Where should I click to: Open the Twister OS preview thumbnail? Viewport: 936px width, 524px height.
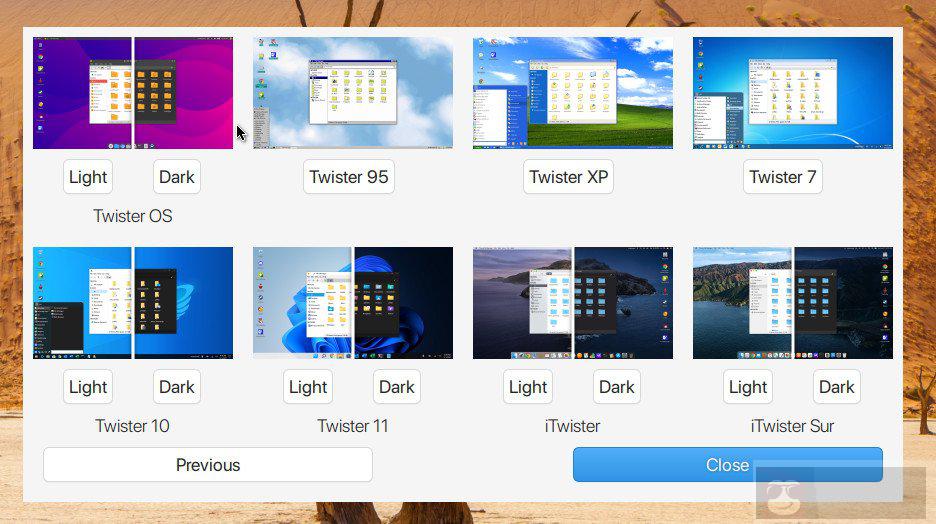(133, 93)
